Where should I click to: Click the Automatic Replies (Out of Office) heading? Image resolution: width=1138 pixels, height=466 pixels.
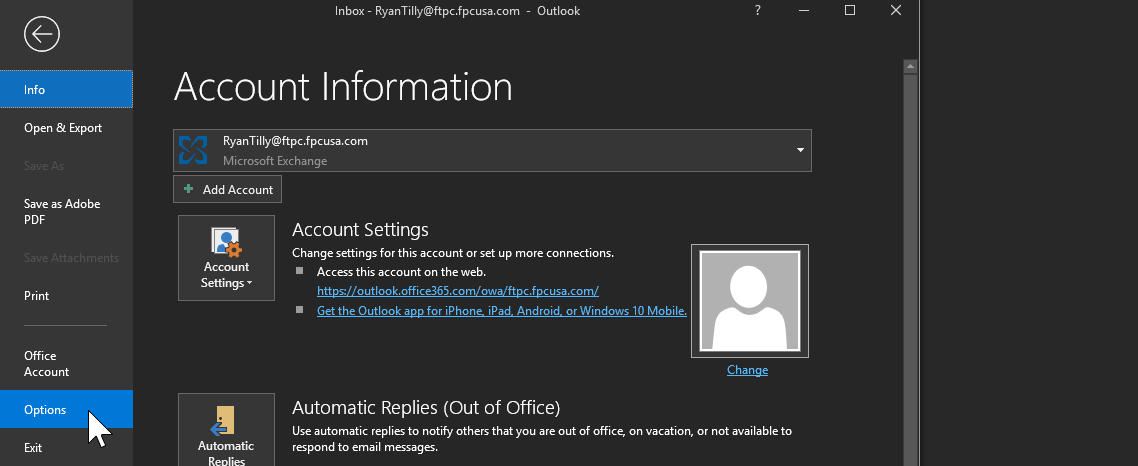(426, 406)
